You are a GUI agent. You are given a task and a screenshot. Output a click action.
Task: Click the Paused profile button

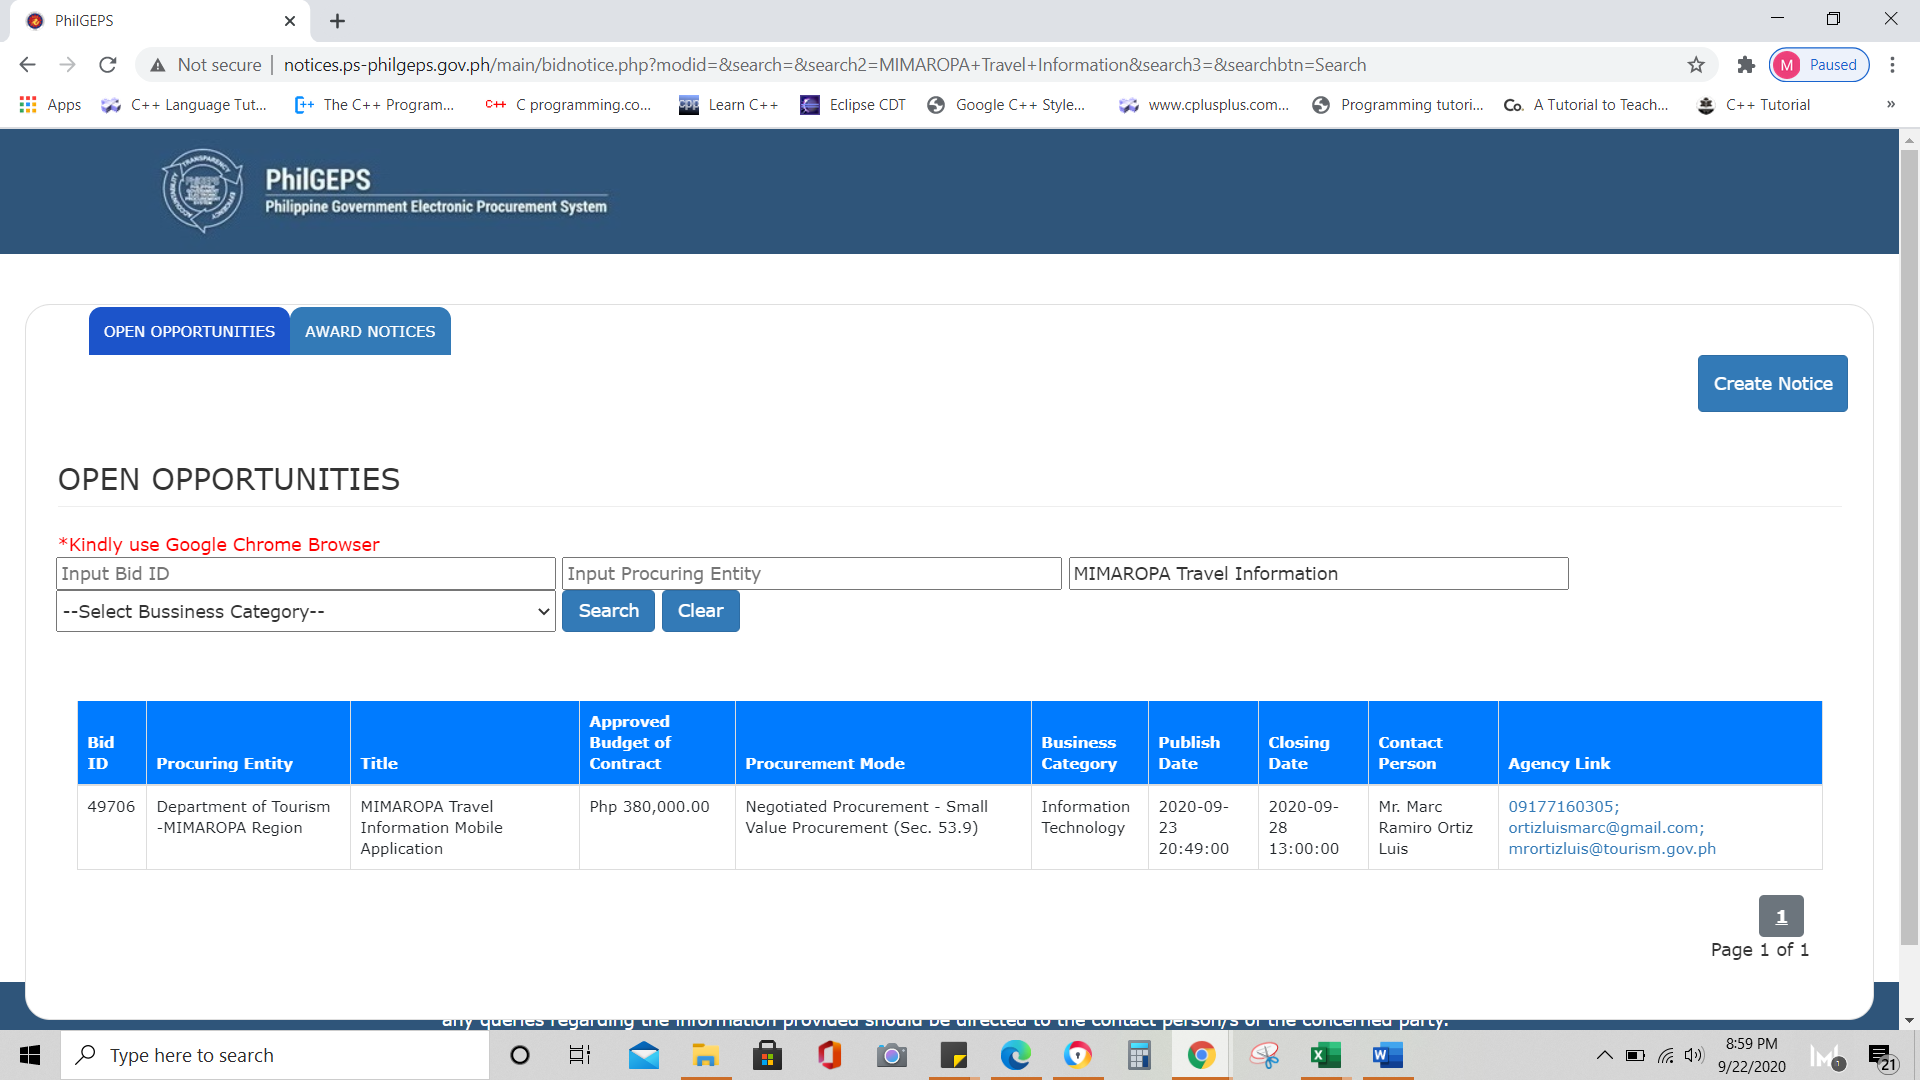pyautogui.click(x=1819, y=65)
